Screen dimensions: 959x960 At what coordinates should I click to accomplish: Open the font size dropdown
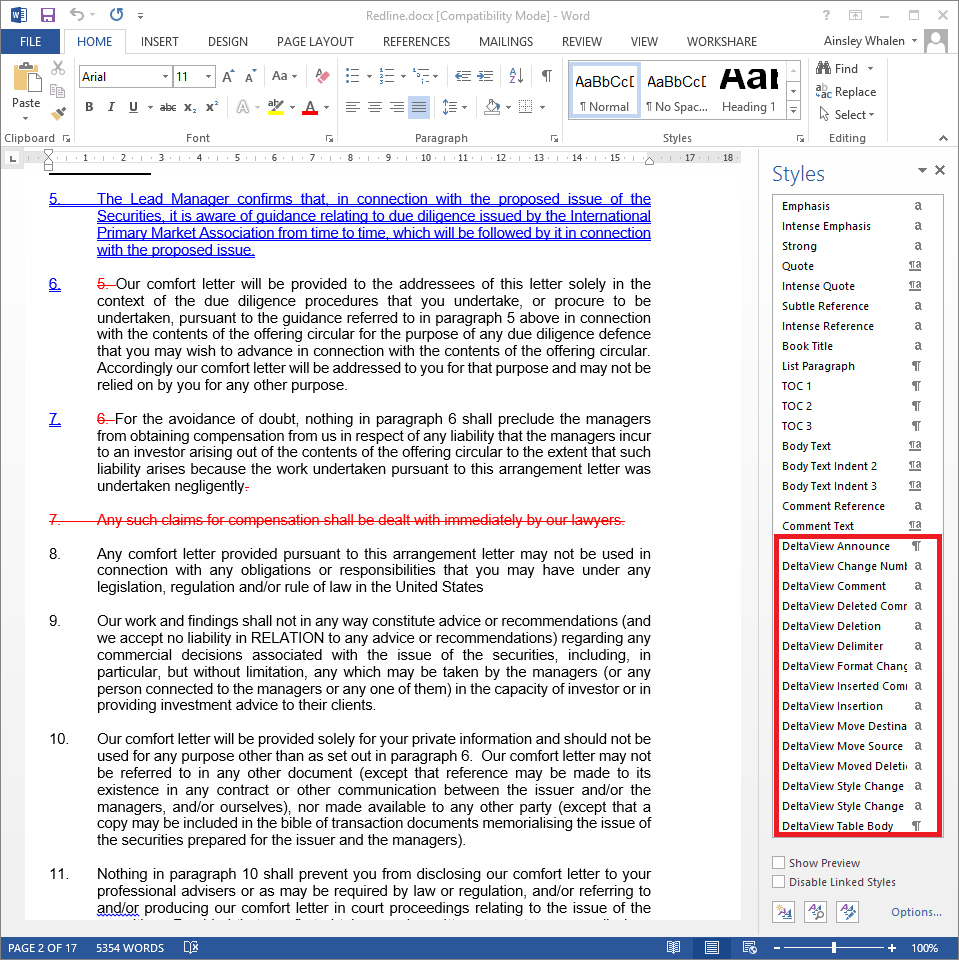tap(209, 77)
